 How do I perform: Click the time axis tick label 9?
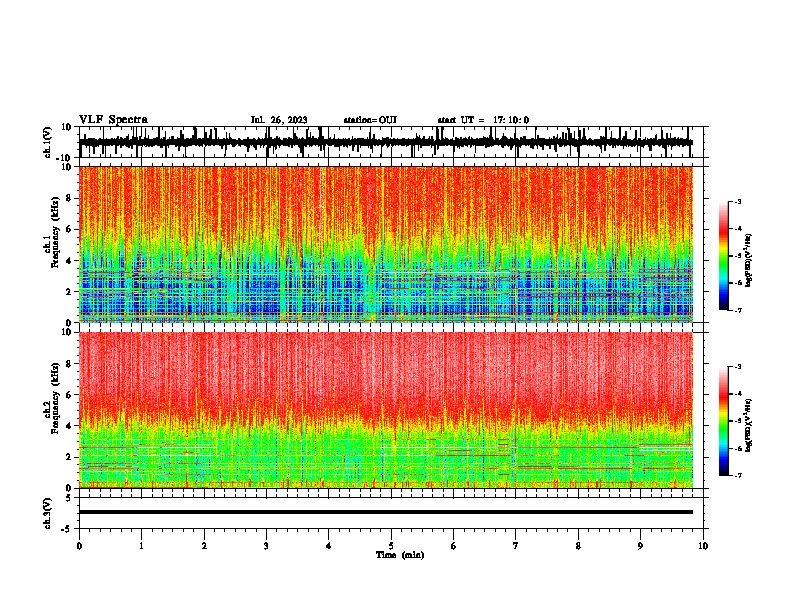click(640, 546)
